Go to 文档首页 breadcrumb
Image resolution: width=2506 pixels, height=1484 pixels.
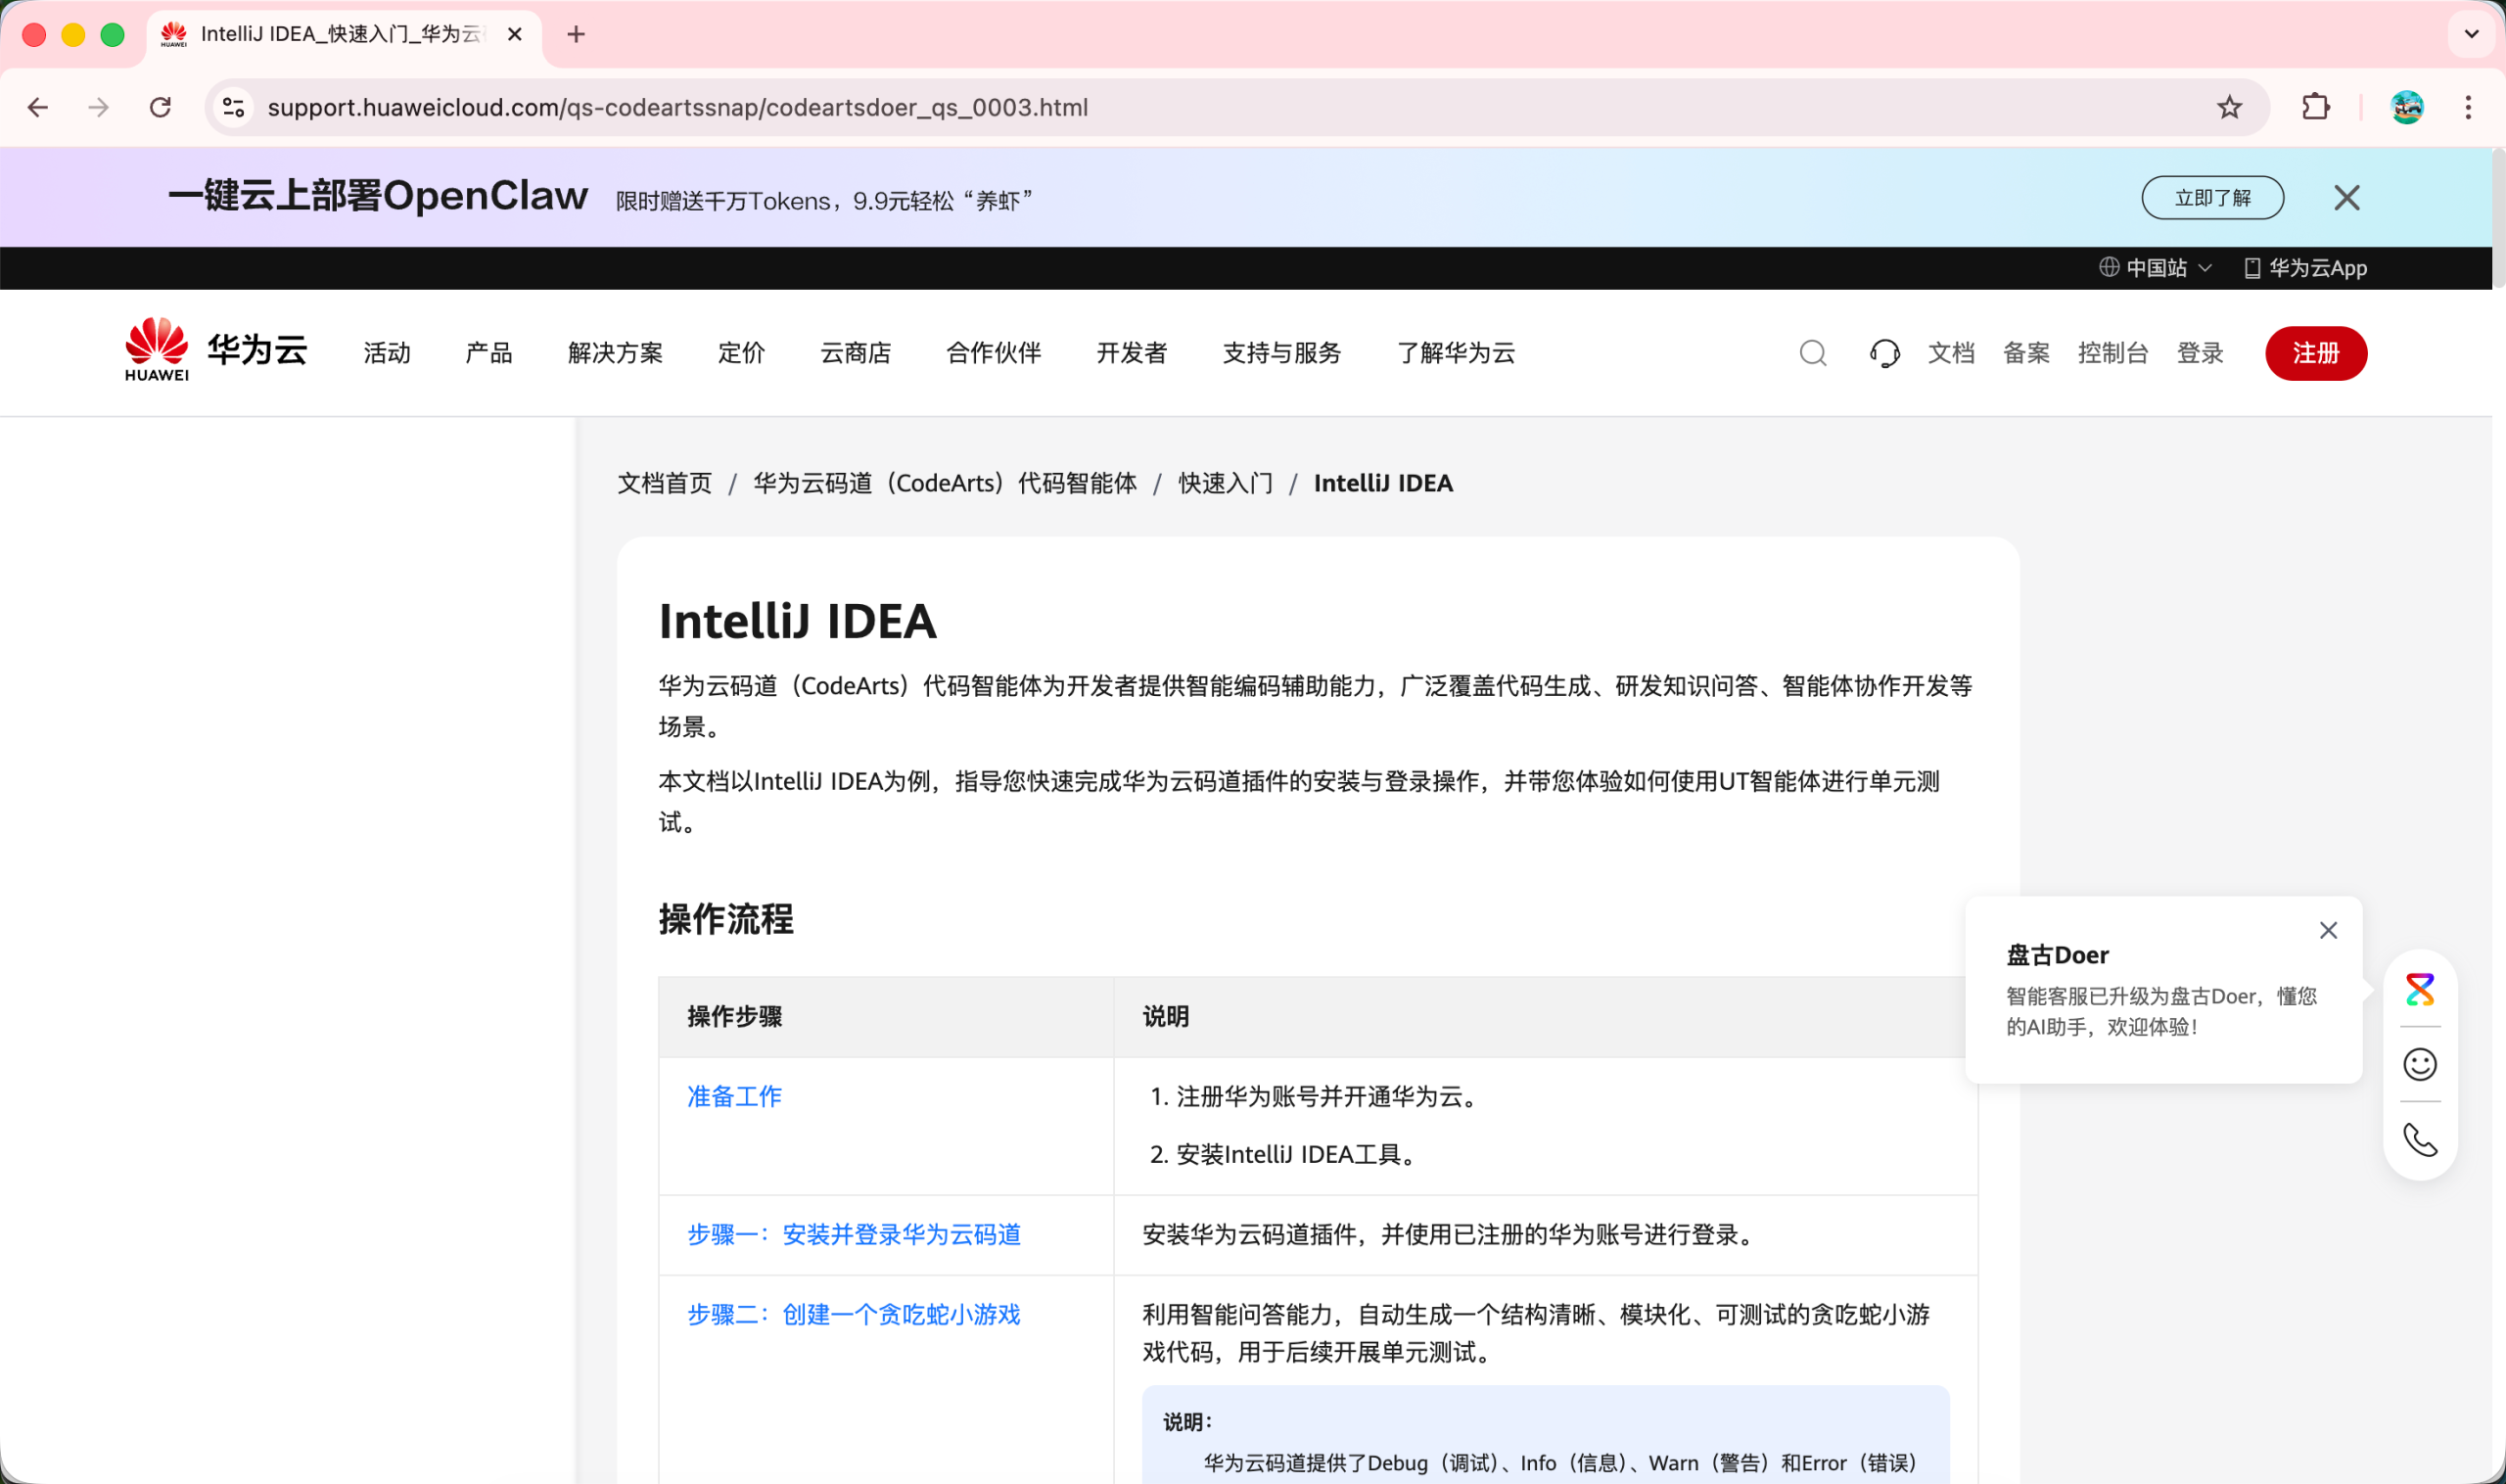[x=664, y=483]
